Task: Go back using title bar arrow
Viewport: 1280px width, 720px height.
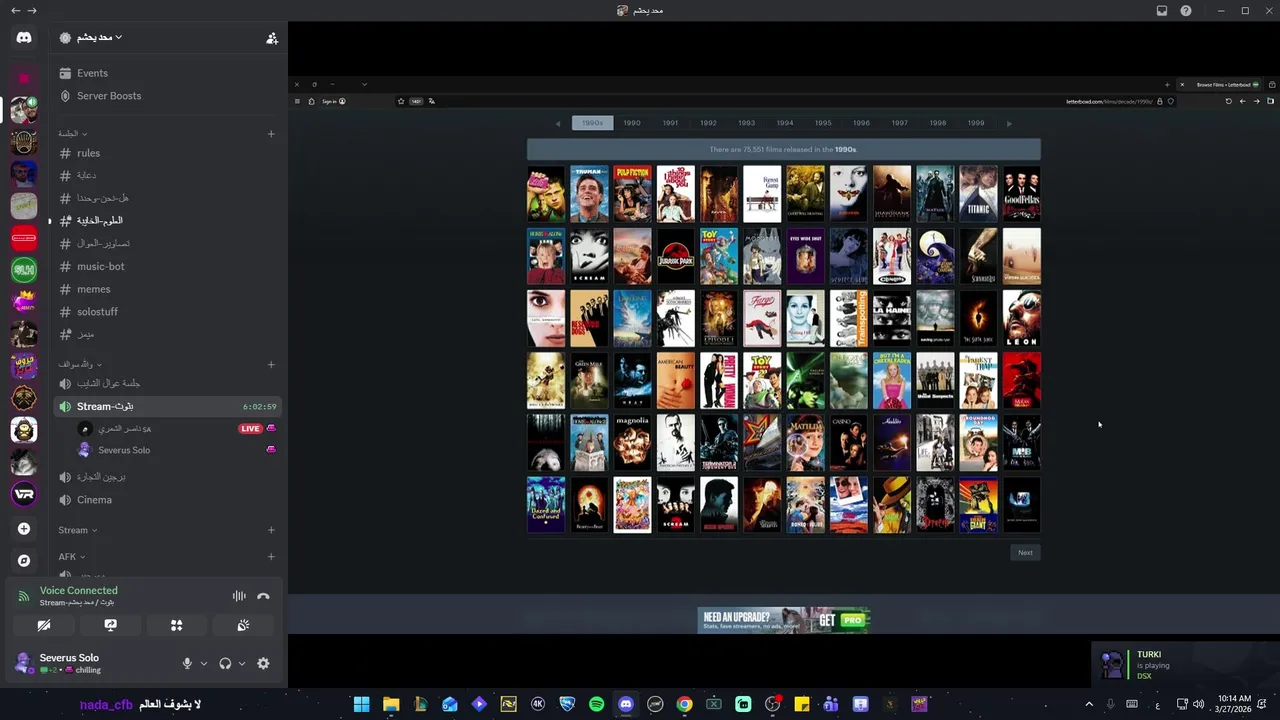Action: [x=15, y=11]
